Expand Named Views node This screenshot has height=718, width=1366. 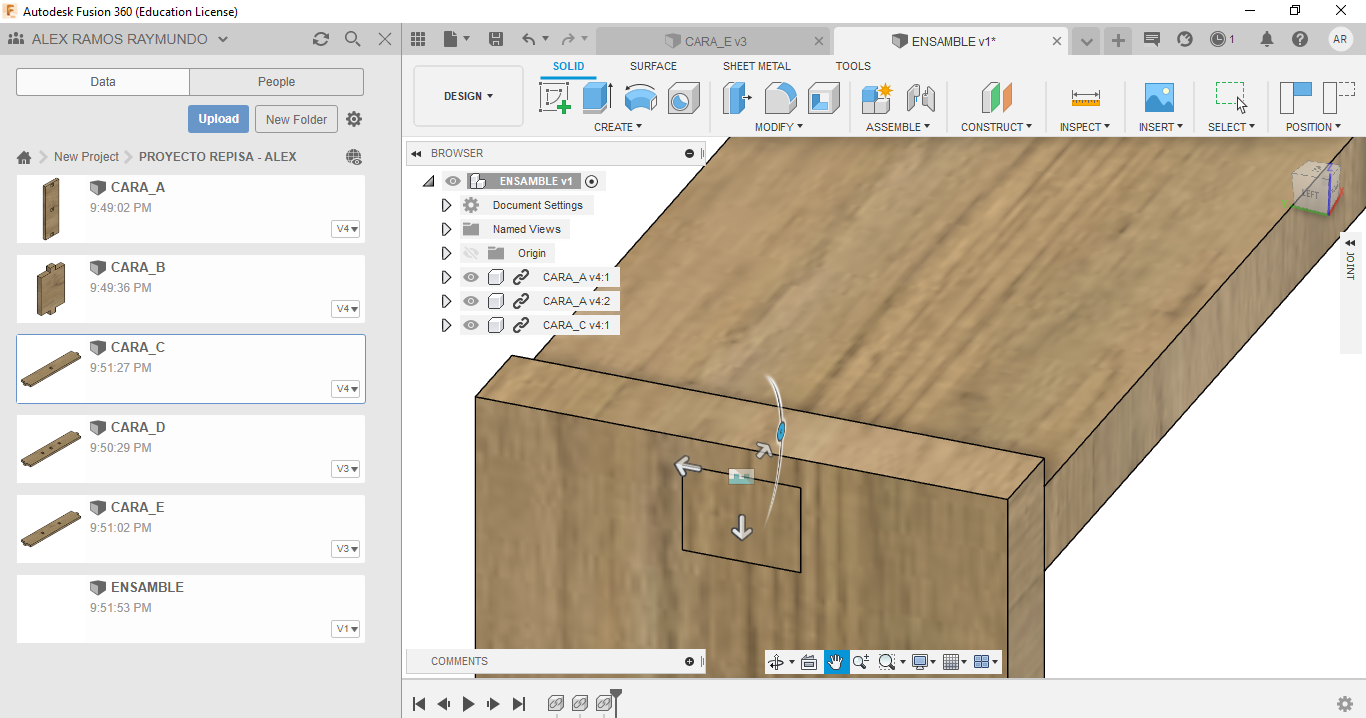(447, 229)
